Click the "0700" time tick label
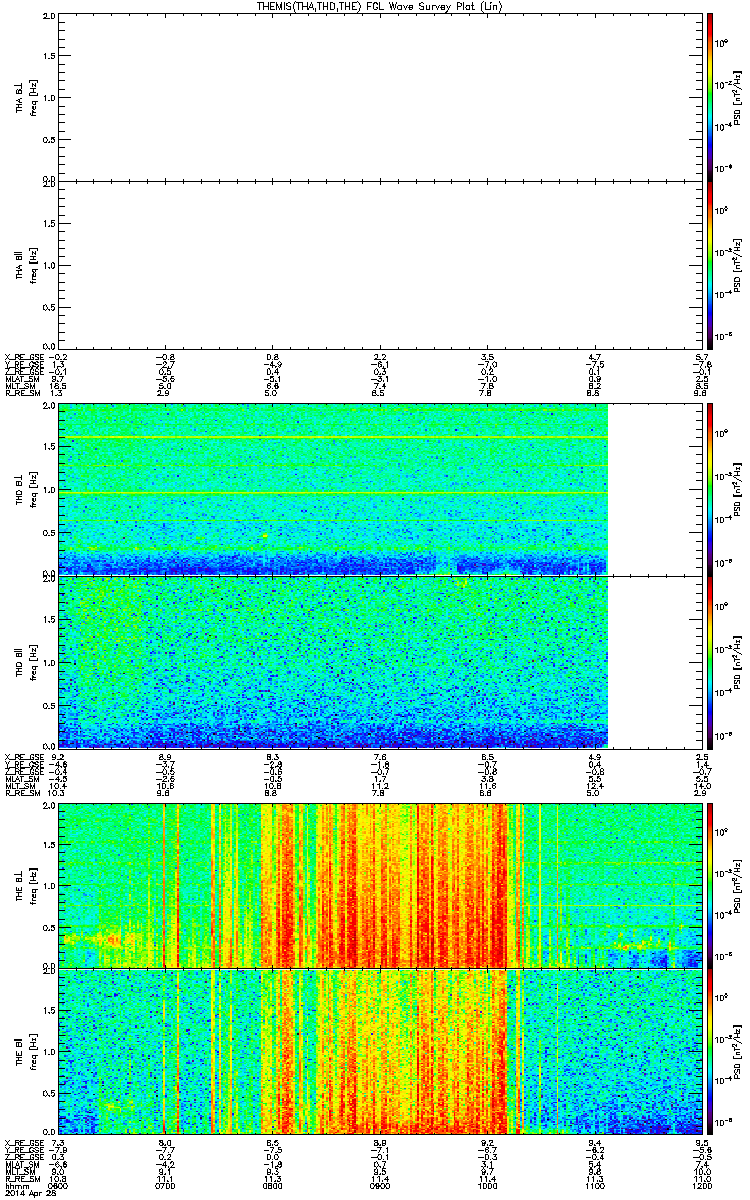 coord(166,1186)
